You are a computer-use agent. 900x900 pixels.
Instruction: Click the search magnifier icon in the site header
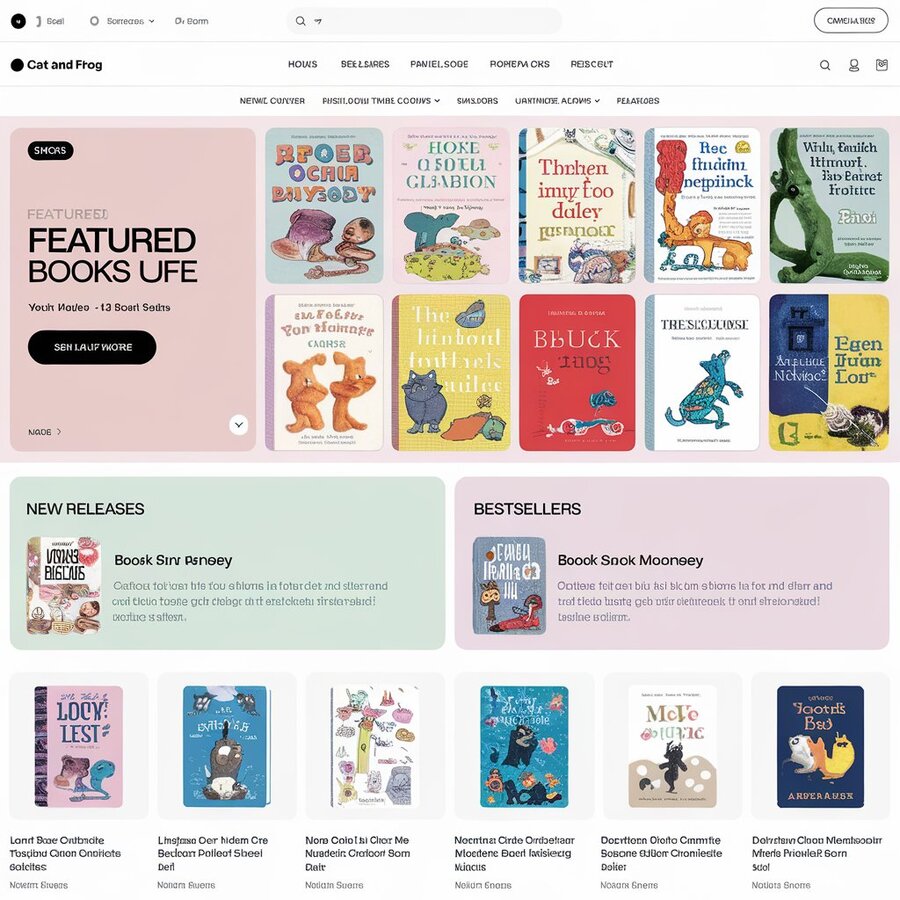pyautogui.click(x=825, y=65)
